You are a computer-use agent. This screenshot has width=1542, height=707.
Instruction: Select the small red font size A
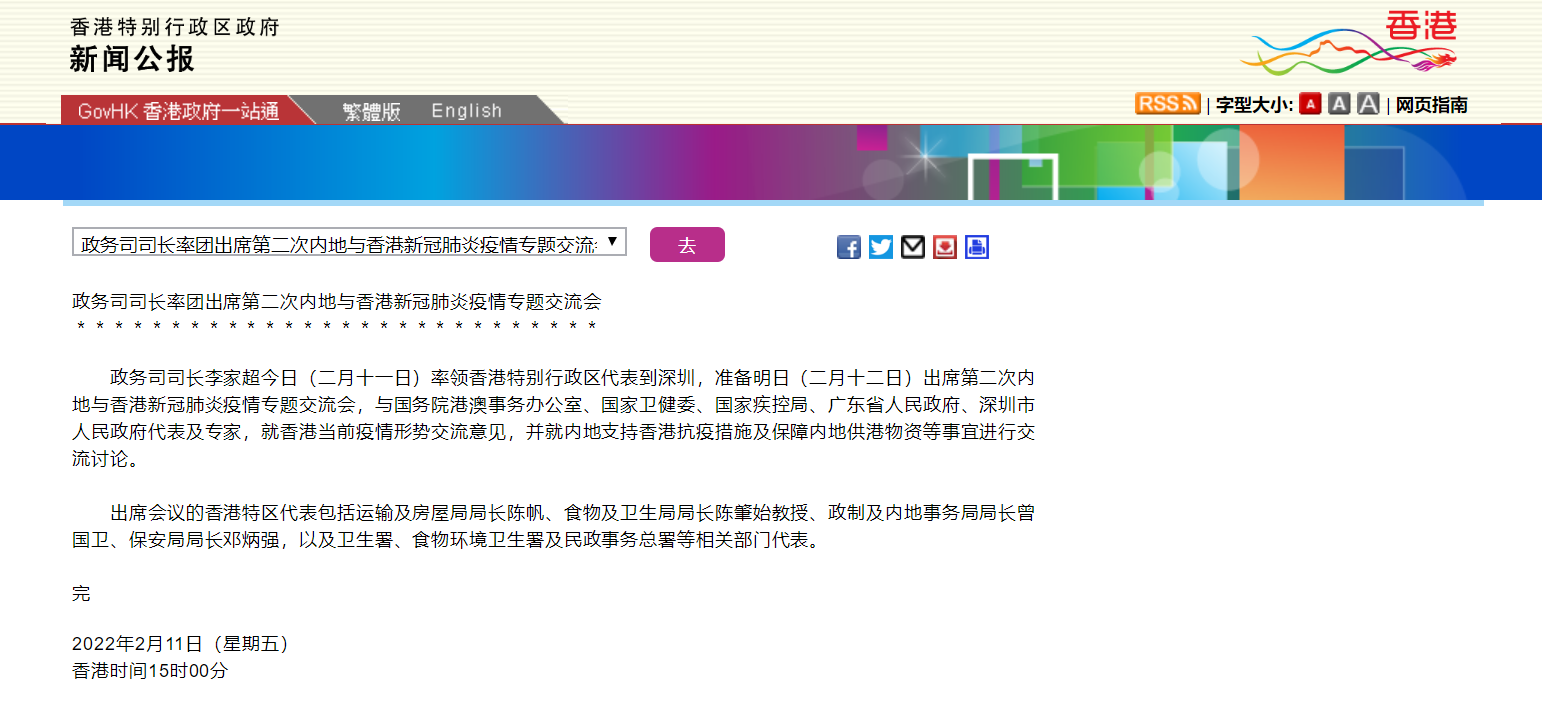1310,104
